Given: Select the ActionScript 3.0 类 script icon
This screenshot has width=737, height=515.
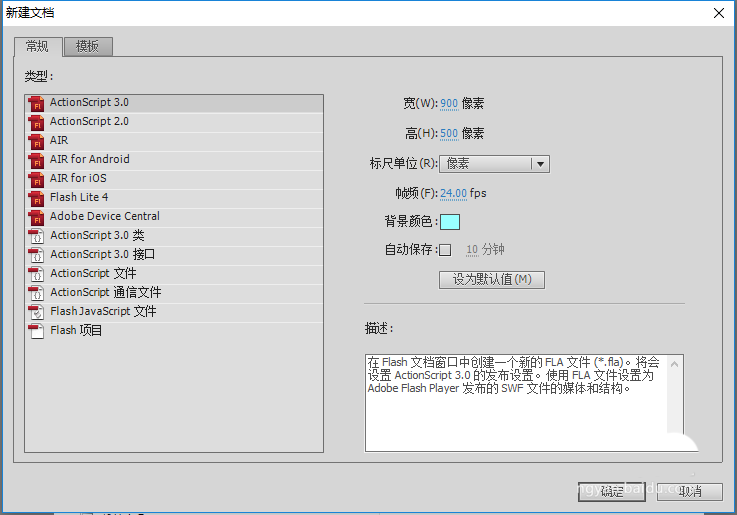Looking at the screenshot, I should coord(36,236).
